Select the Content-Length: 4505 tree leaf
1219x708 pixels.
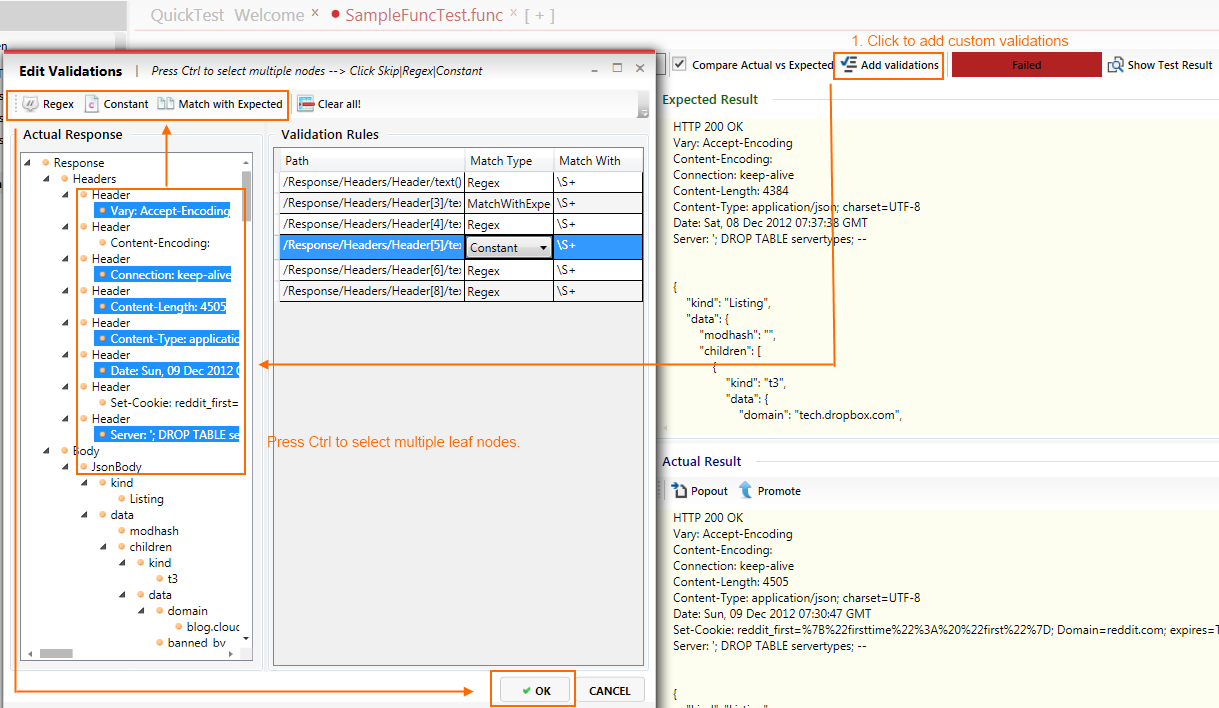[x=167, y=307]
